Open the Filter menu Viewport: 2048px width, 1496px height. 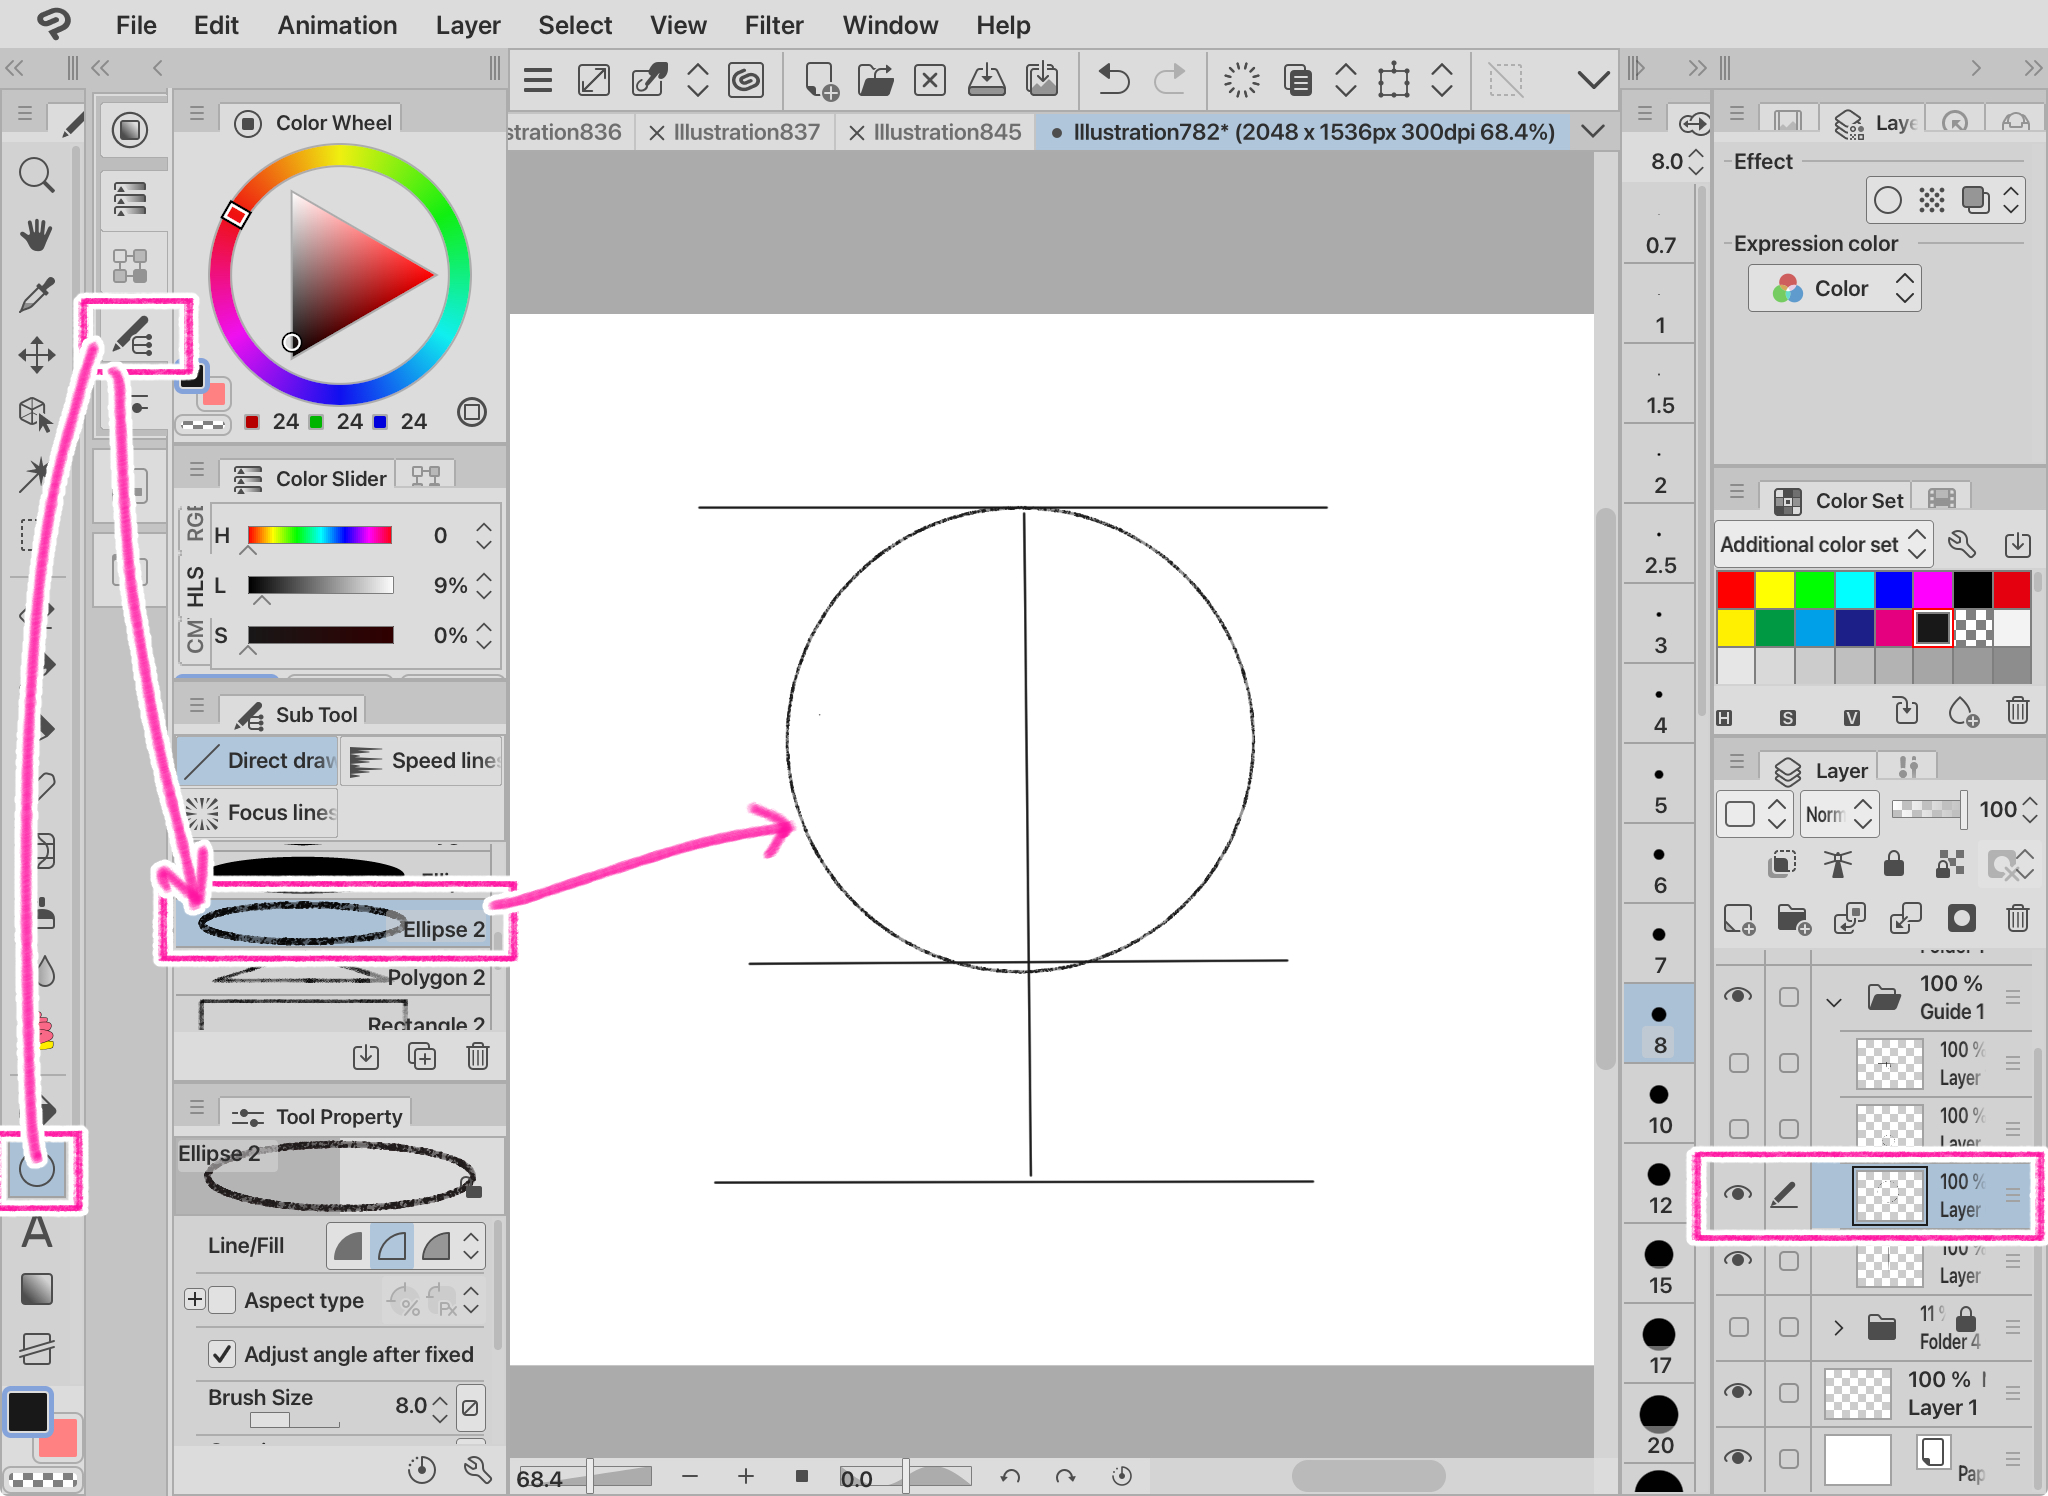pos(773,25)
